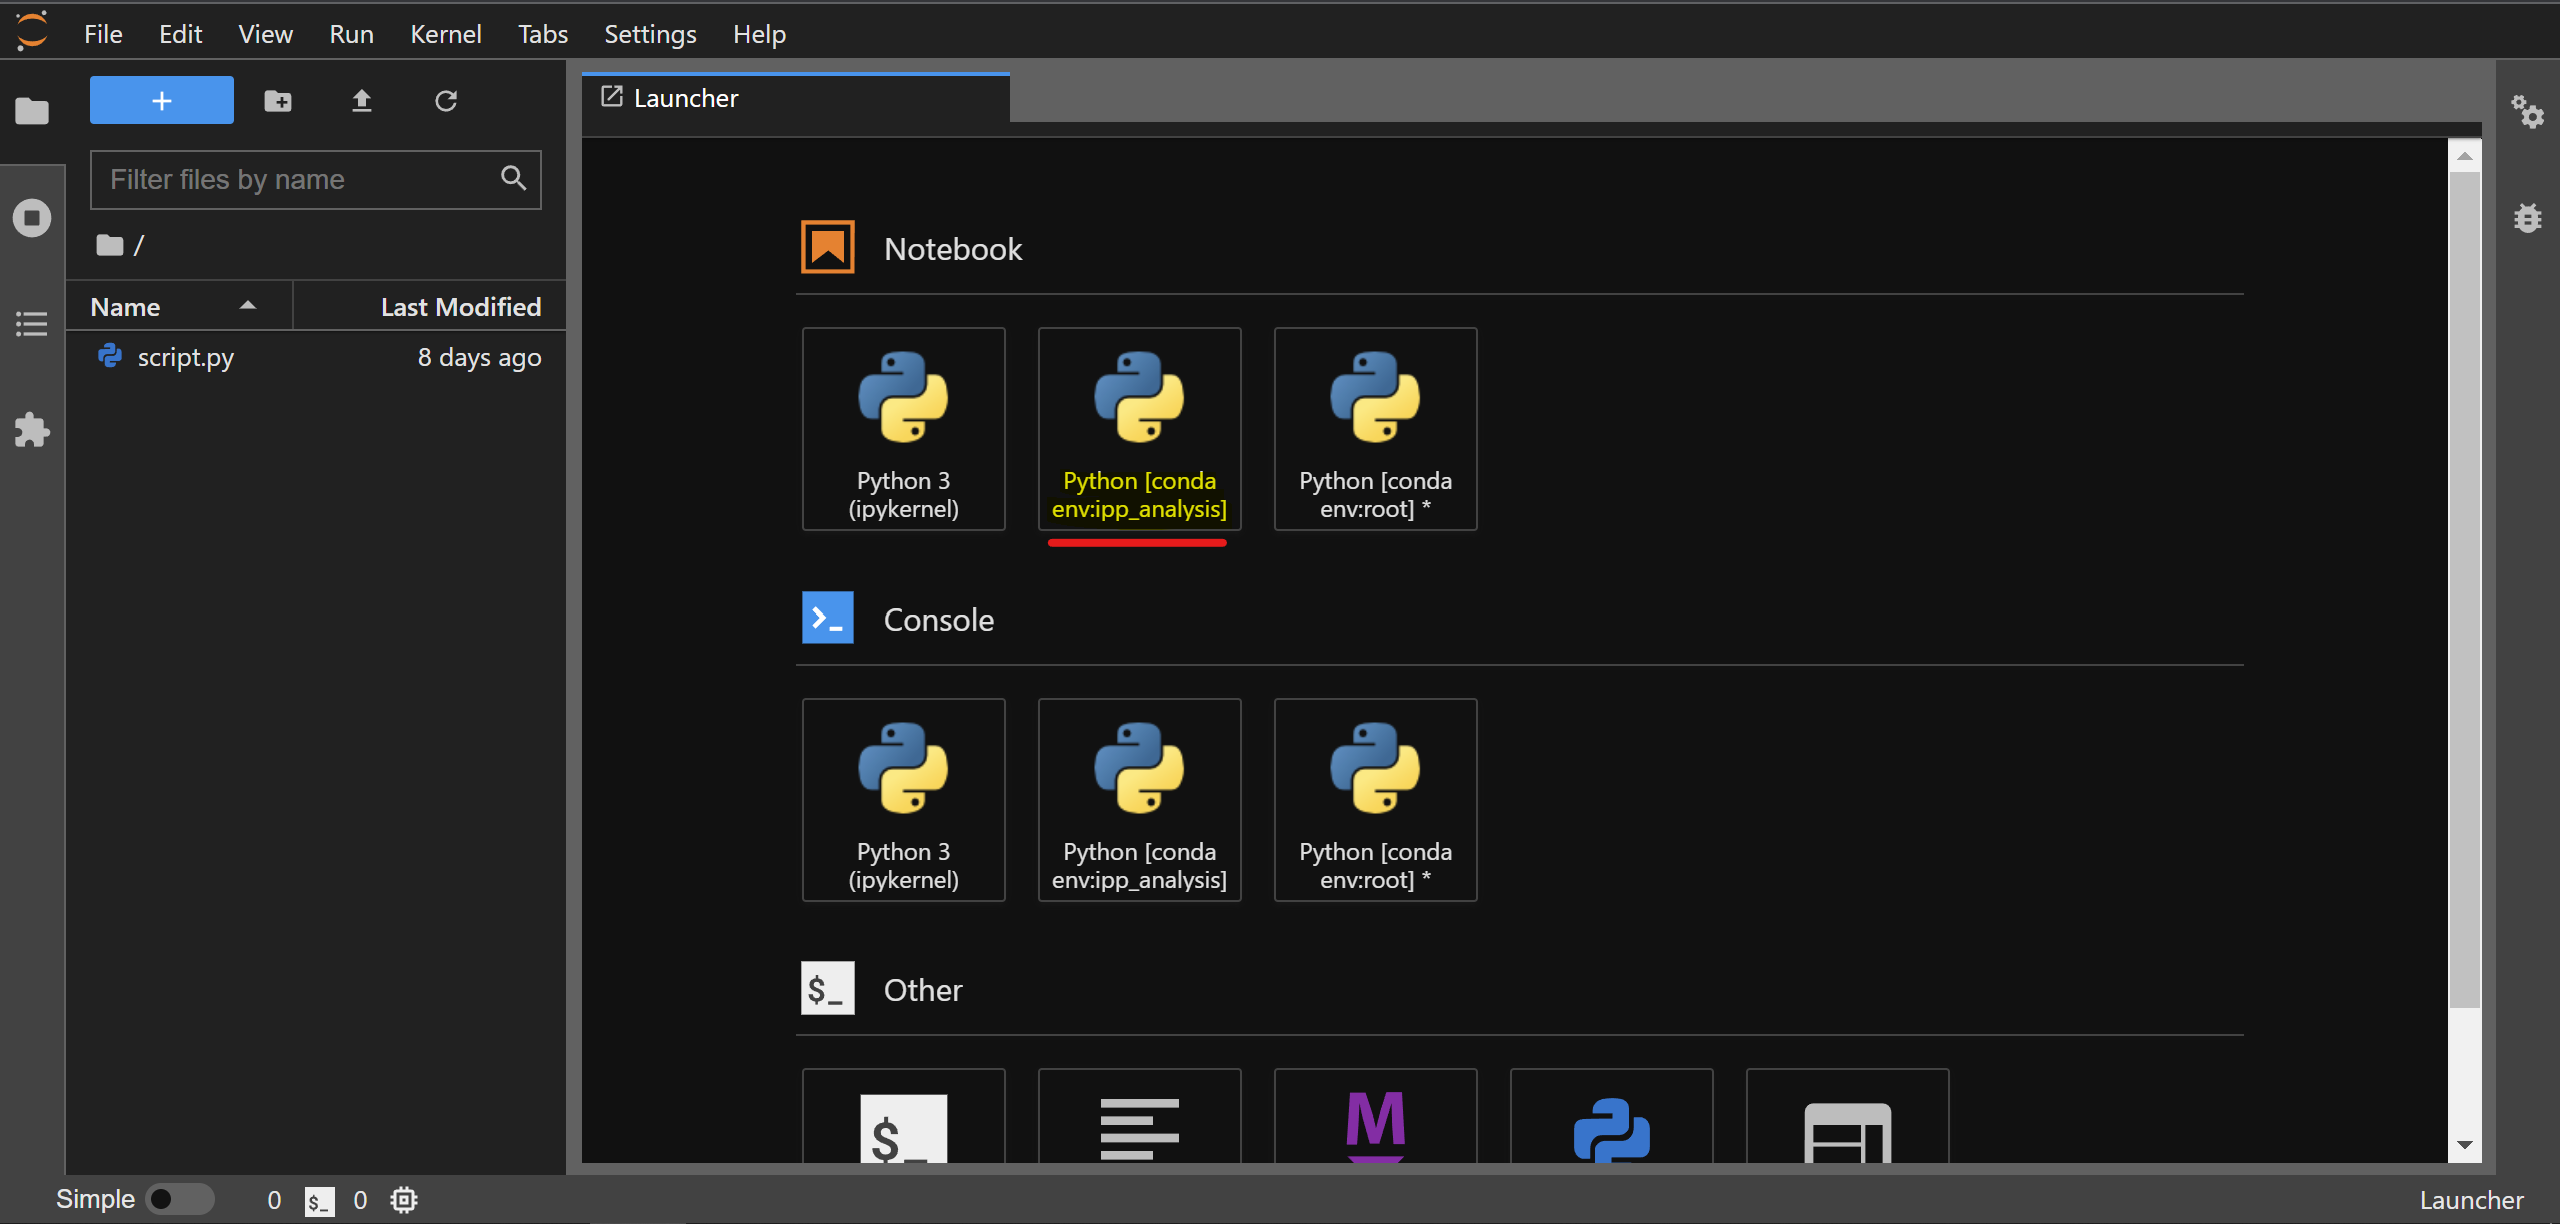Launch console with conda env:root

(x=1376, y=800)
